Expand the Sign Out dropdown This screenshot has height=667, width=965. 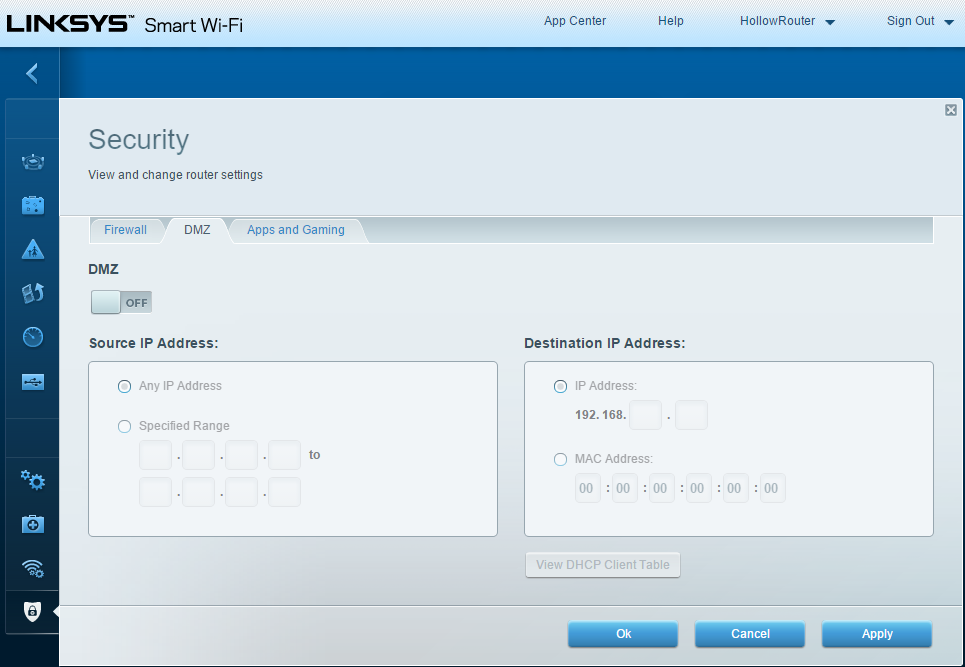920,21
